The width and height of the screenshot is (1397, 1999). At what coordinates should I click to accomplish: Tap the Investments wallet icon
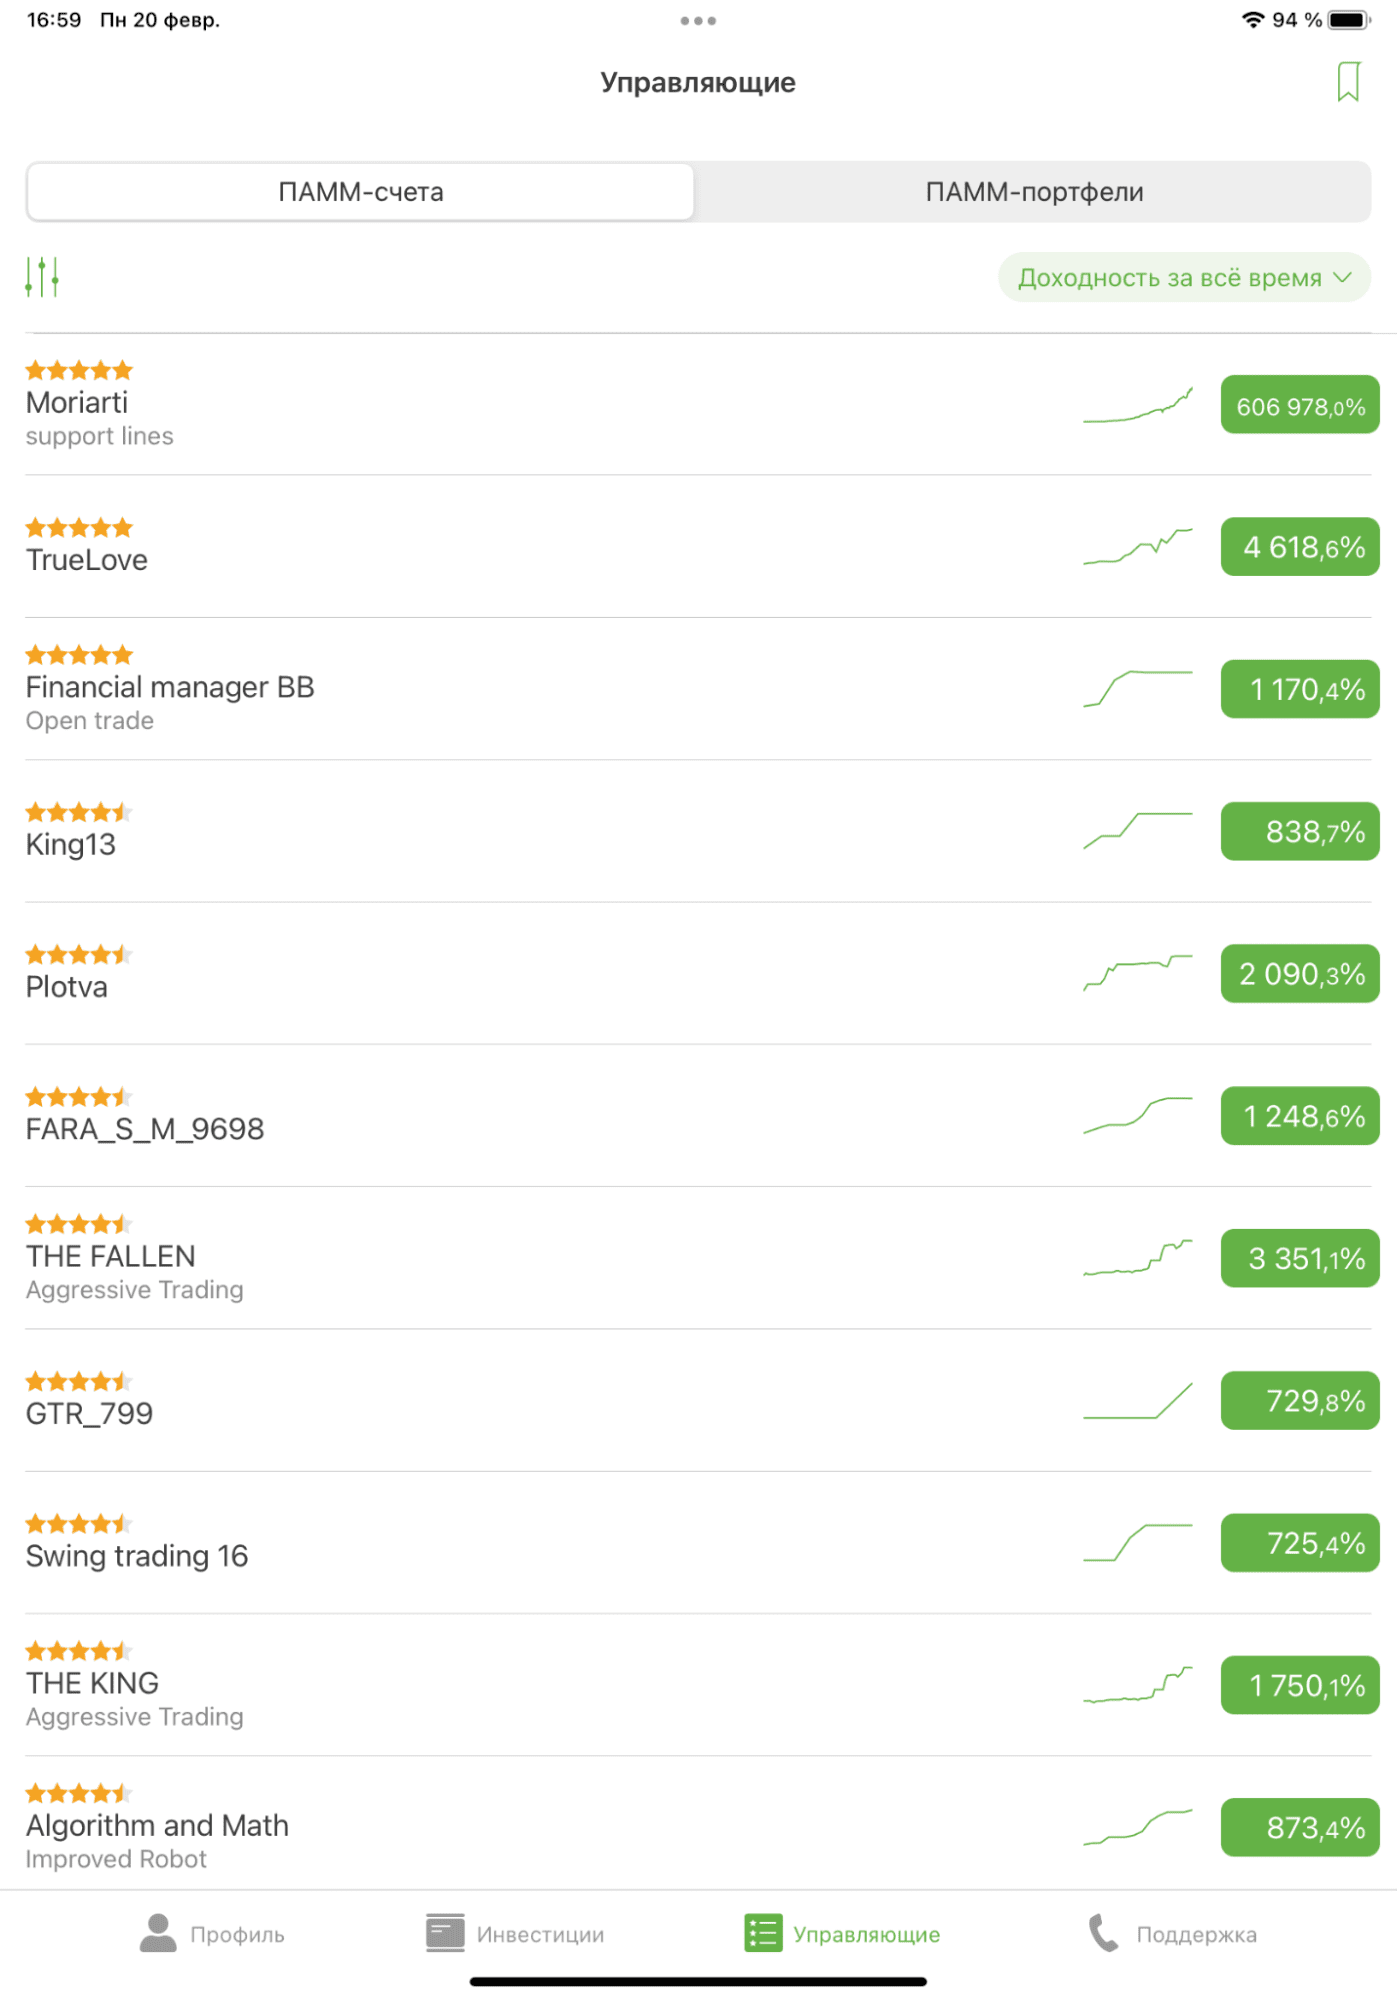tap(445, 1933)
